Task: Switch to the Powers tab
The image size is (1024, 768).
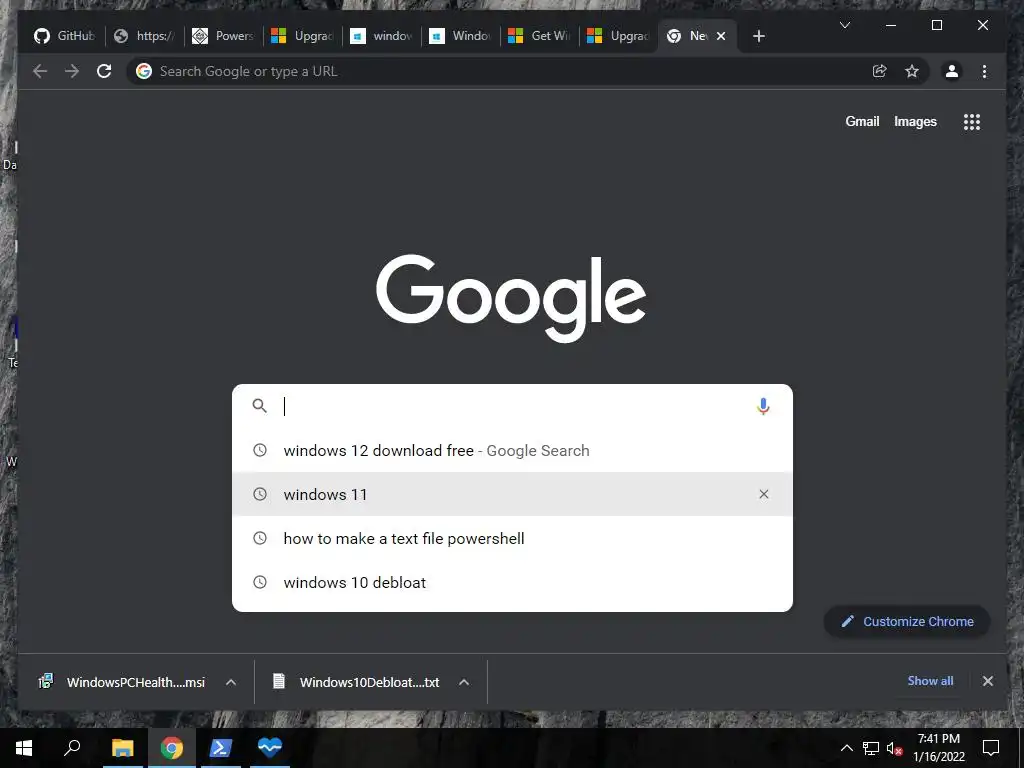Action: click(x=223, y=36)
